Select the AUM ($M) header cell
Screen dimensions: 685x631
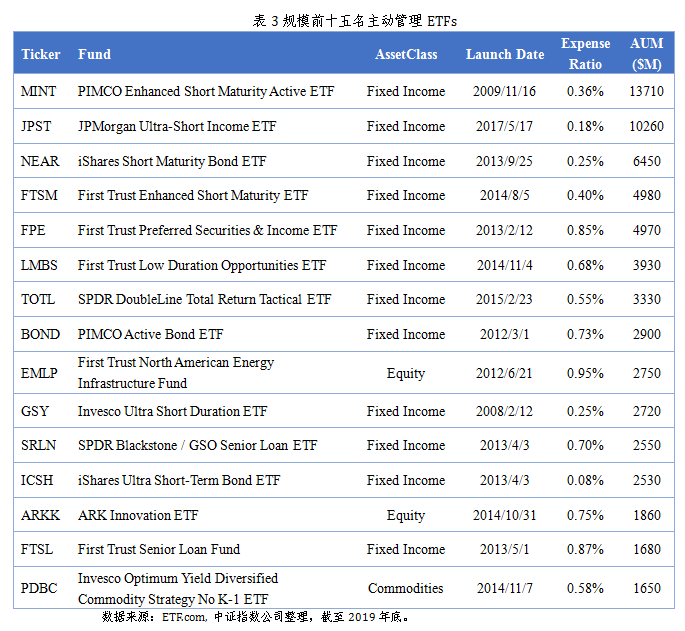click(x=647, y=54)
